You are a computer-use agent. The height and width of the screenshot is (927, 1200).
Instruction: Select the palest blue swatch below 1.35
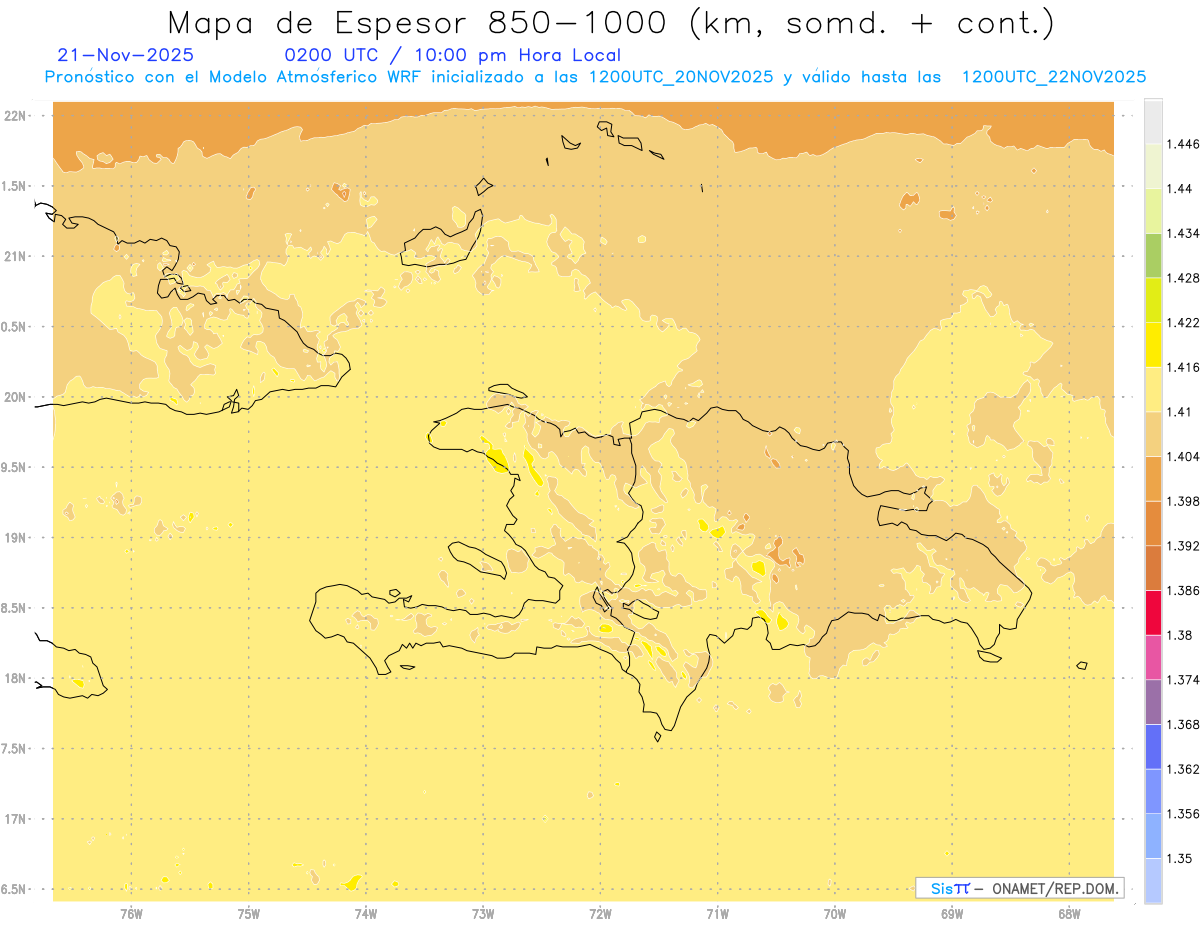pos(1153,880)
